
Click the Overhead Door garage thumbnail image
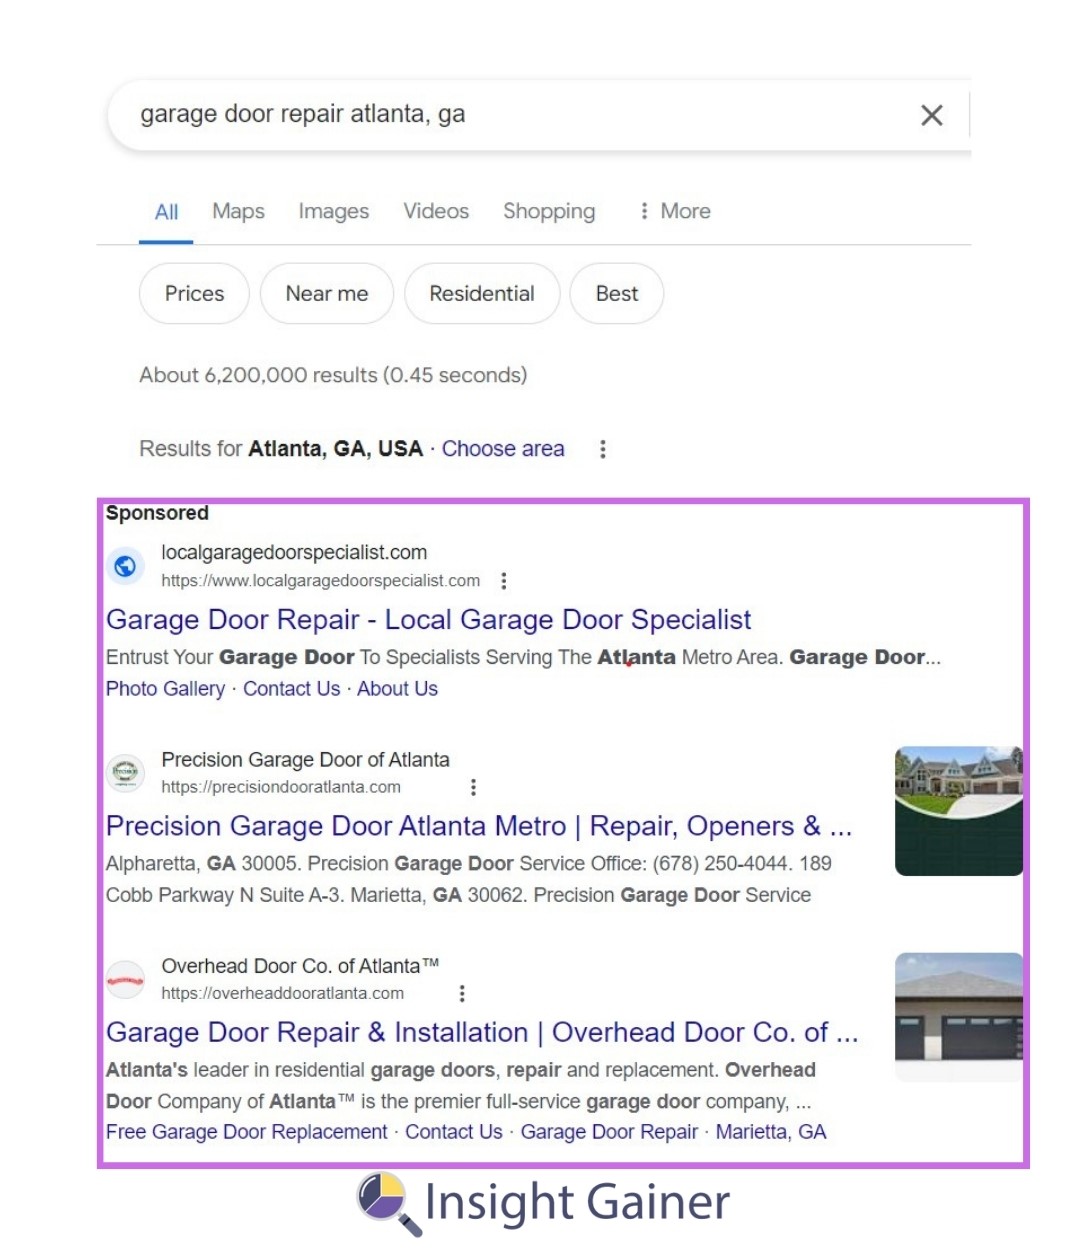pos(958,1017)
